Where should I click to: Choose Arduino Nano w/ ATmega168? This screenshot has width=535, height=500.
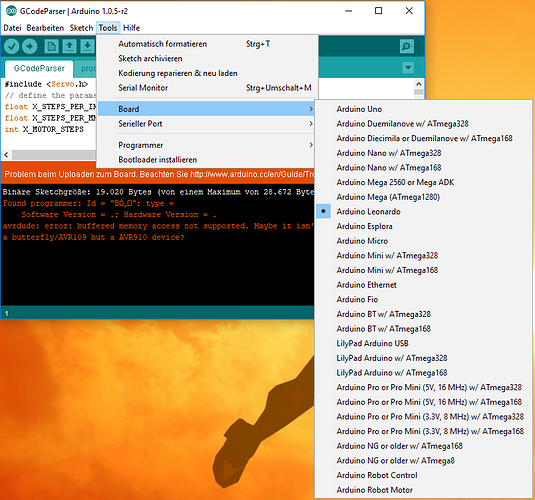point(424,168)
